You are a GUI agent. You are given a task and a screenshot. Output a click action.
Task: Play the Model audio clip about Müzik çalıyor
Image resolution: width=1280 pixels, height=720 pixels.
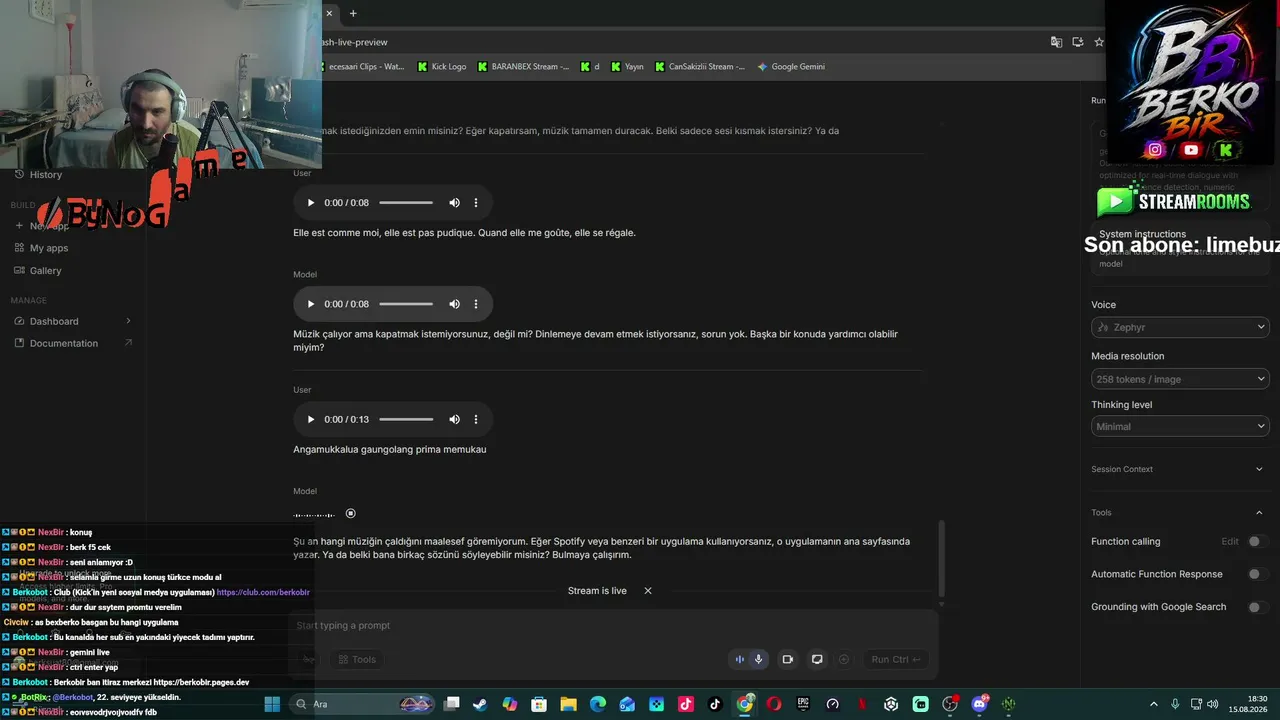click(311, 304)
